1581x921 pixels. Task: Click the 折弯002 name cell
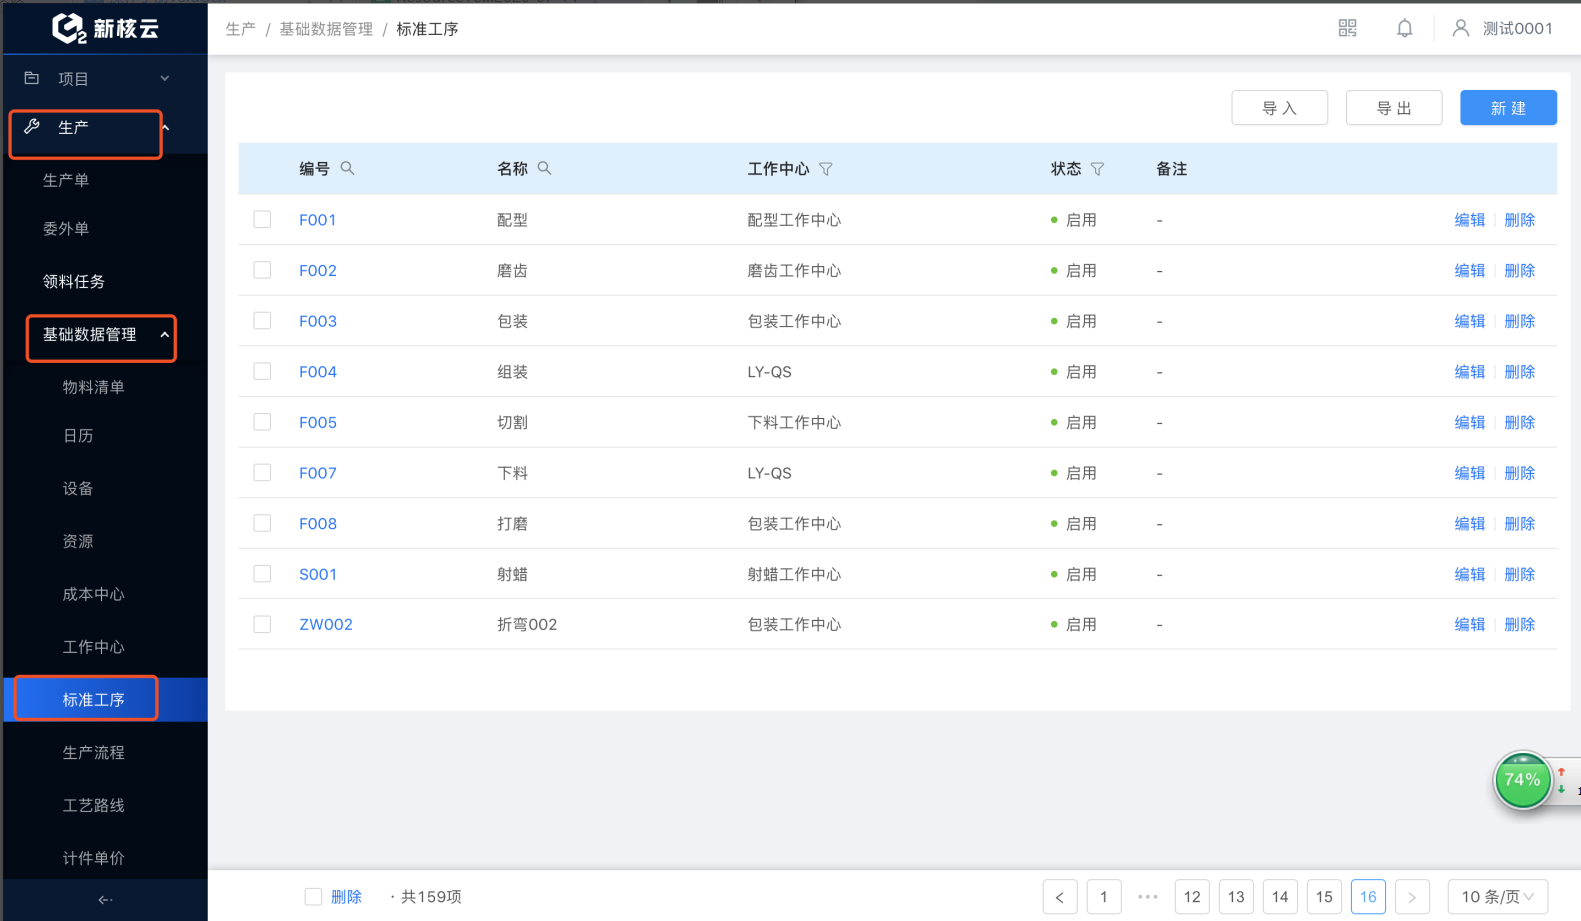coord(527,625)
